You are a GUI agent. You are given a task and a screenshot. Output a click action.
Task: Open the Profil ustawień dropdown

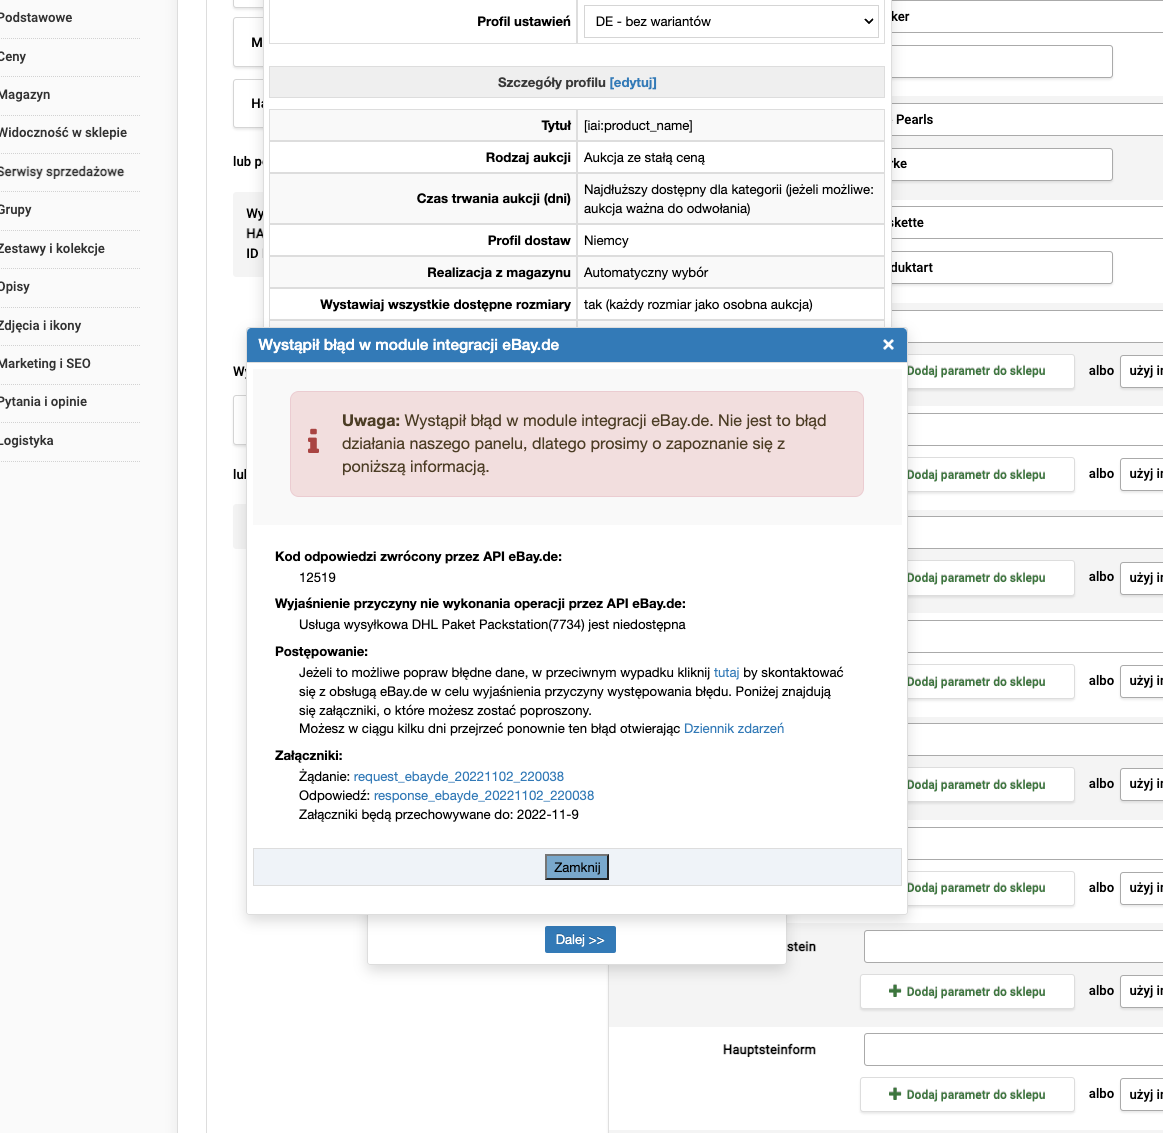pyautogui.click(x=731, y=22)
